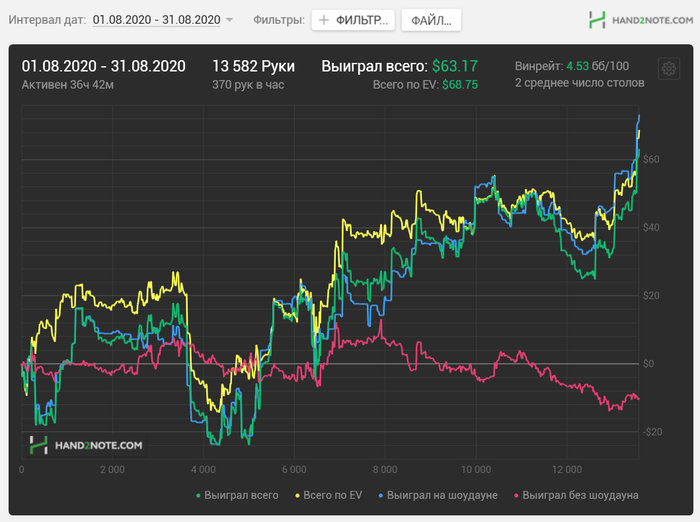Toggle green Выиграл всего legend dot
This screenshot has width=700, height=522.
click(198, 496)
